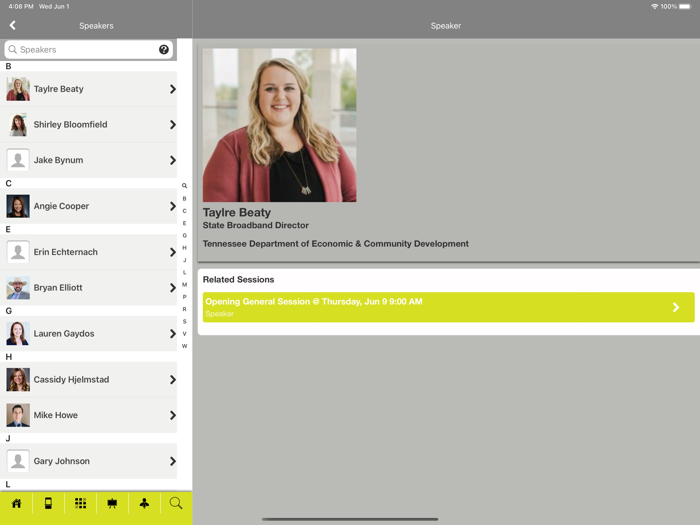Tap the chevron beside Angie Cooper

click(x=173, y=206)
